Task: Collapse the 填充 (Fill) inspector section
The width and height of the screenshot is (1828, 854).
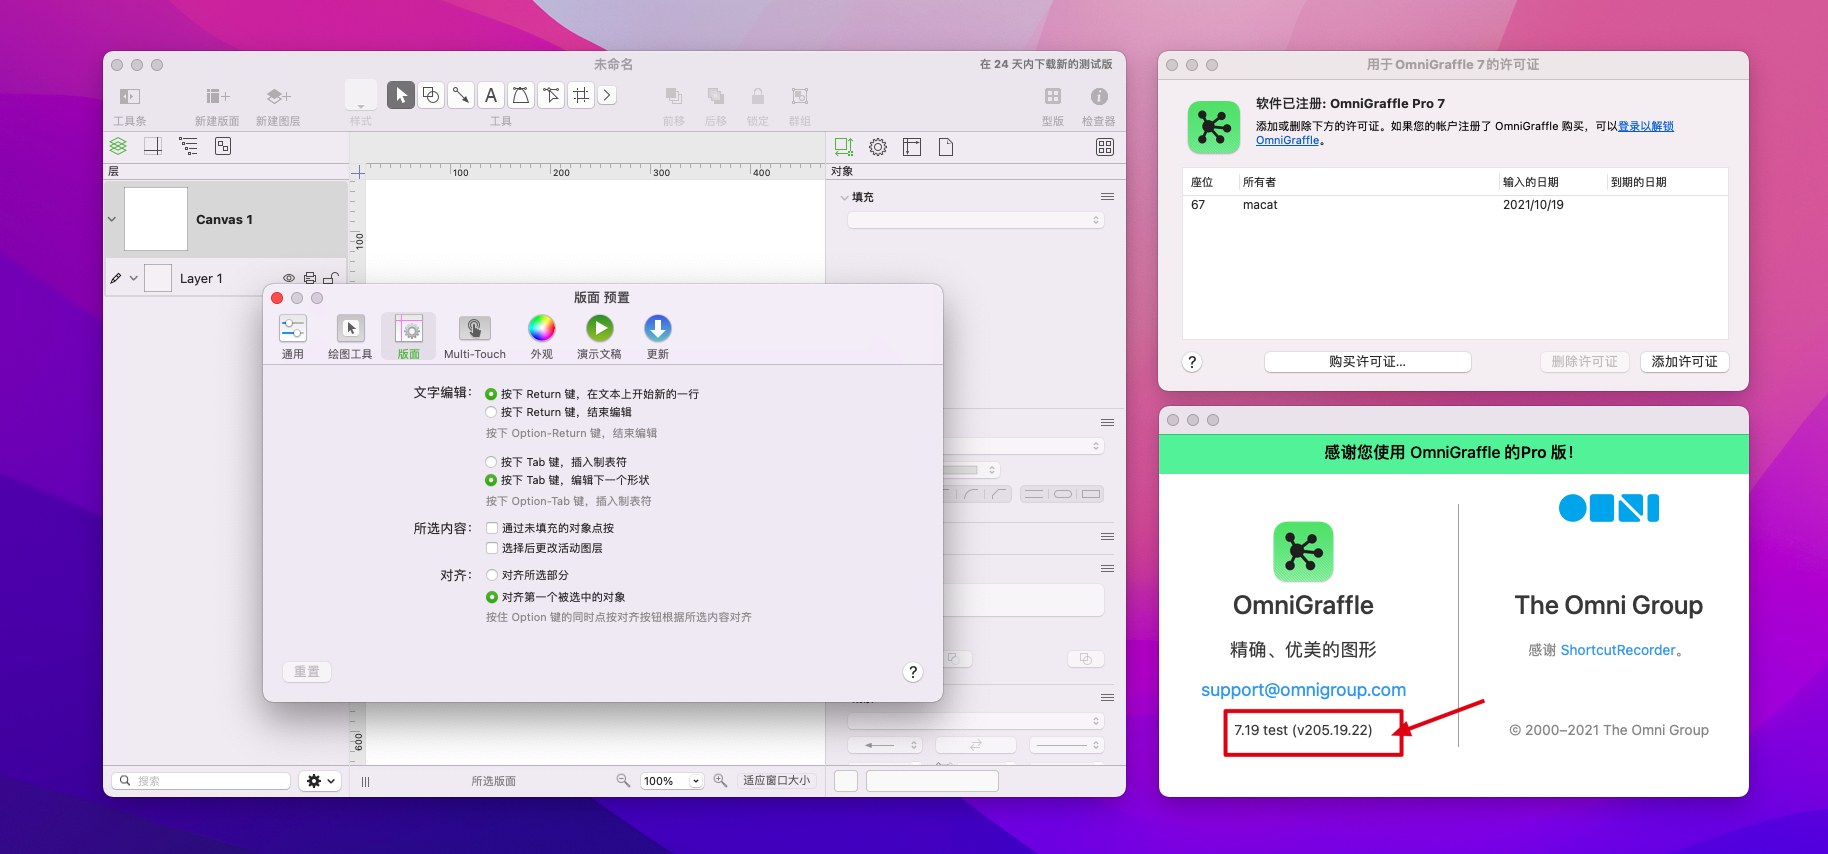Action: [x=845, y=198]
